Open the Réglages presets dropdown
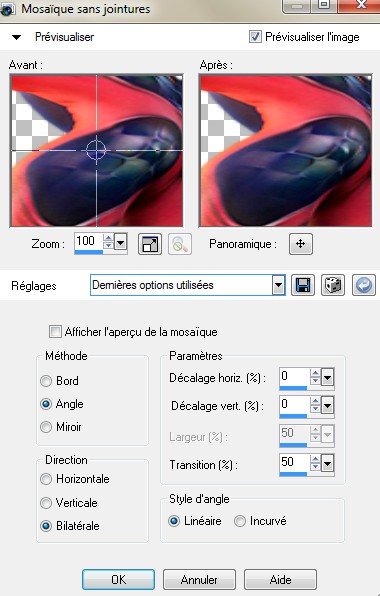The image size is (380, 596). (x=278, y=285)
